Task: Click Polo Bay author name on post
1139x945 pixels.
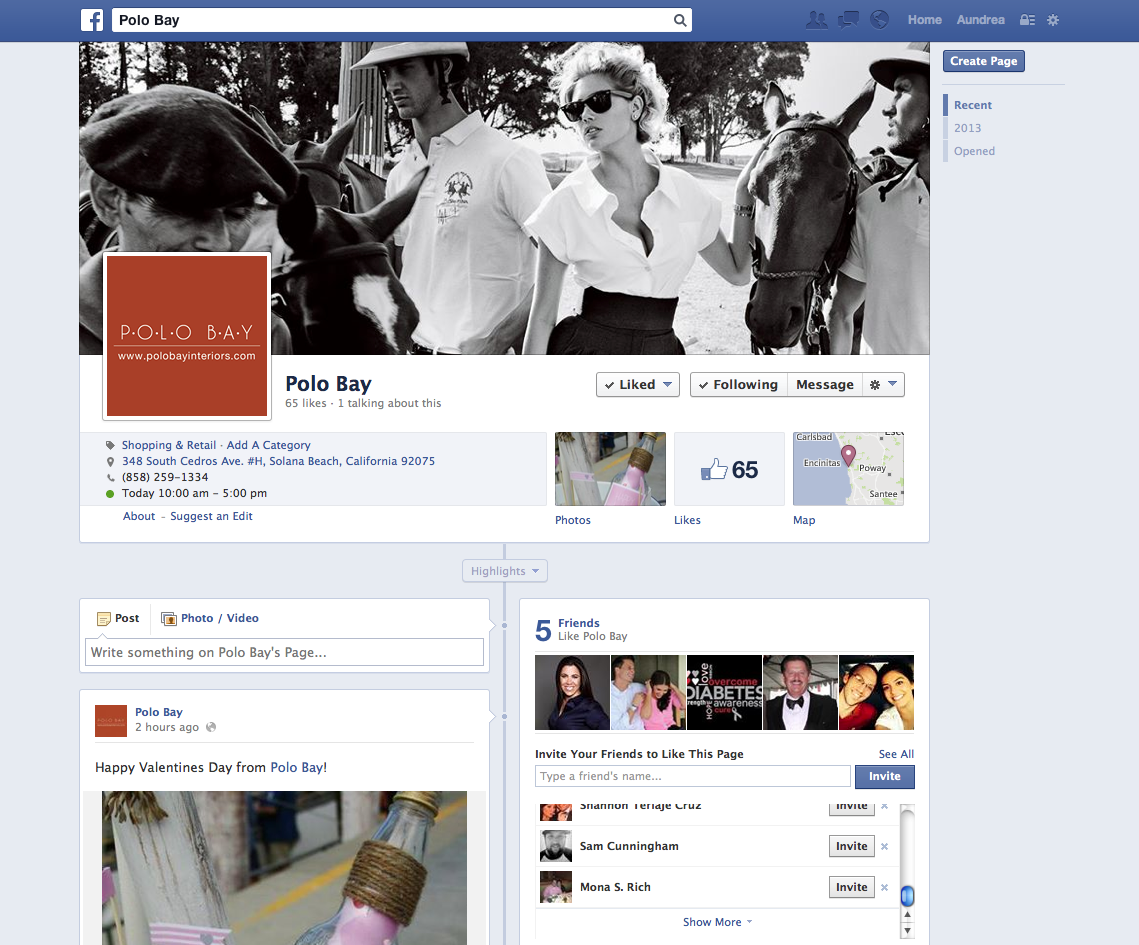Action: pyautogui.click(x=158, y=713)
